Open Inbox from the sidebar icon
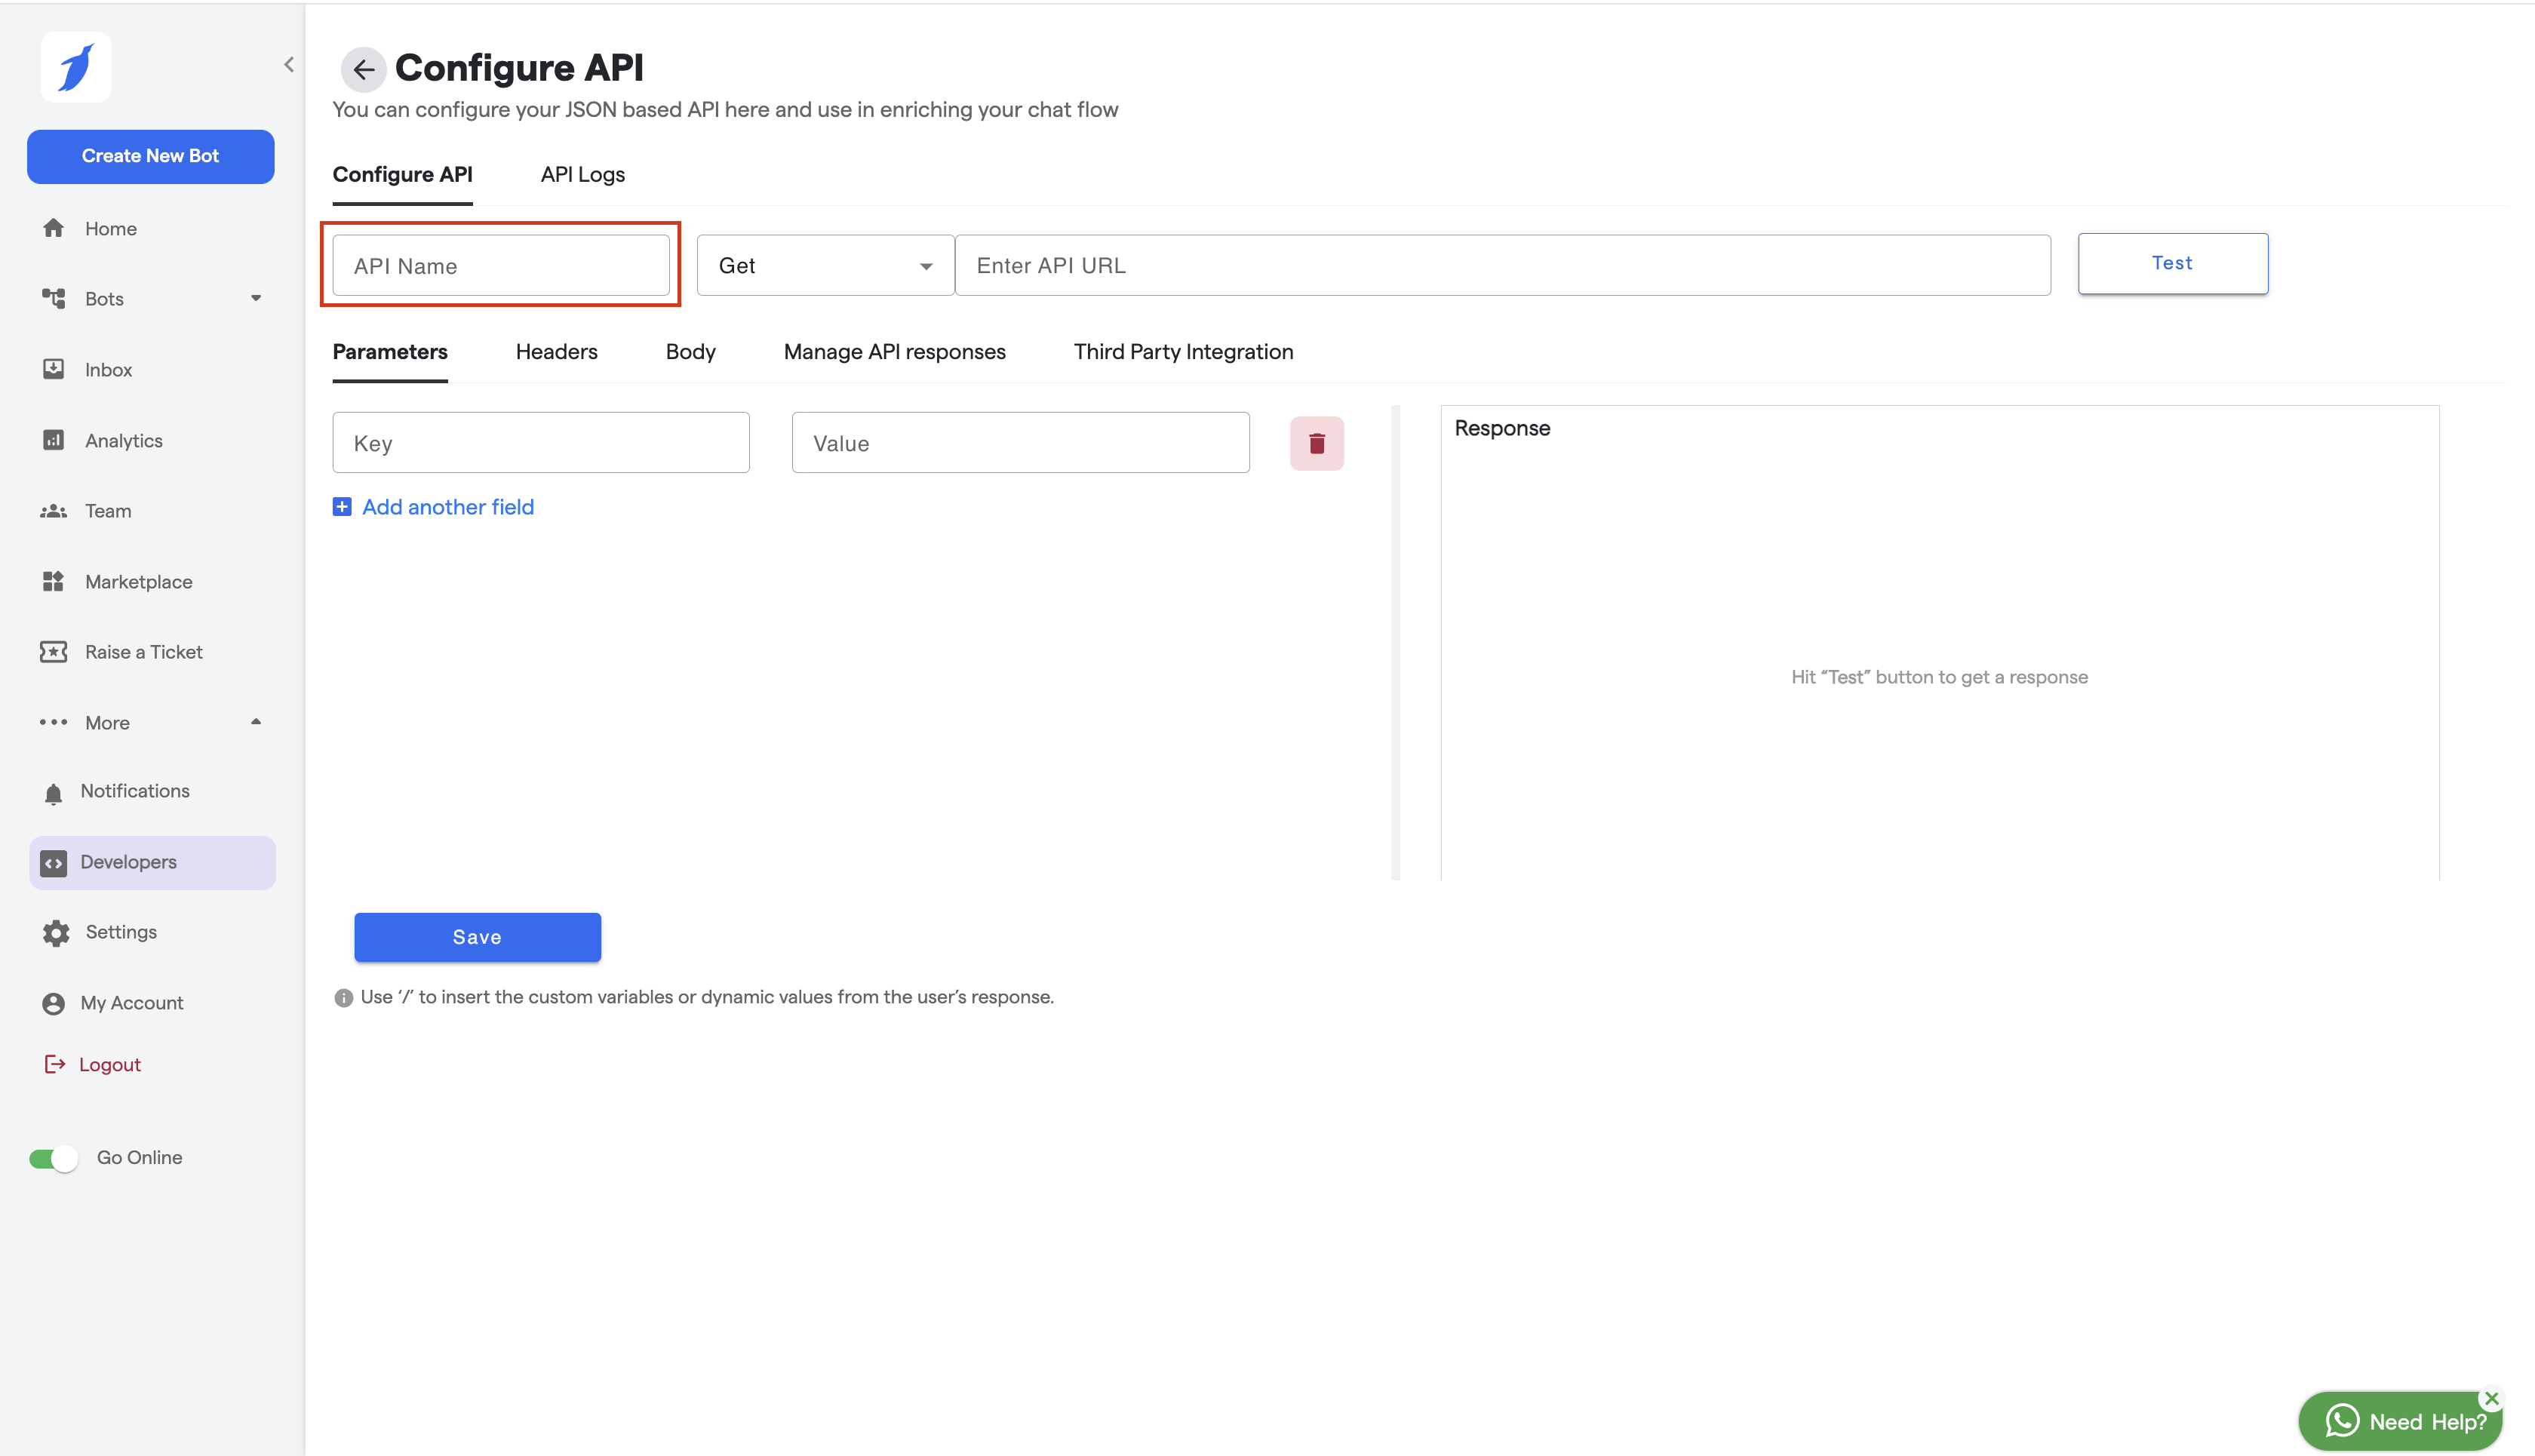 coord(54,369)
